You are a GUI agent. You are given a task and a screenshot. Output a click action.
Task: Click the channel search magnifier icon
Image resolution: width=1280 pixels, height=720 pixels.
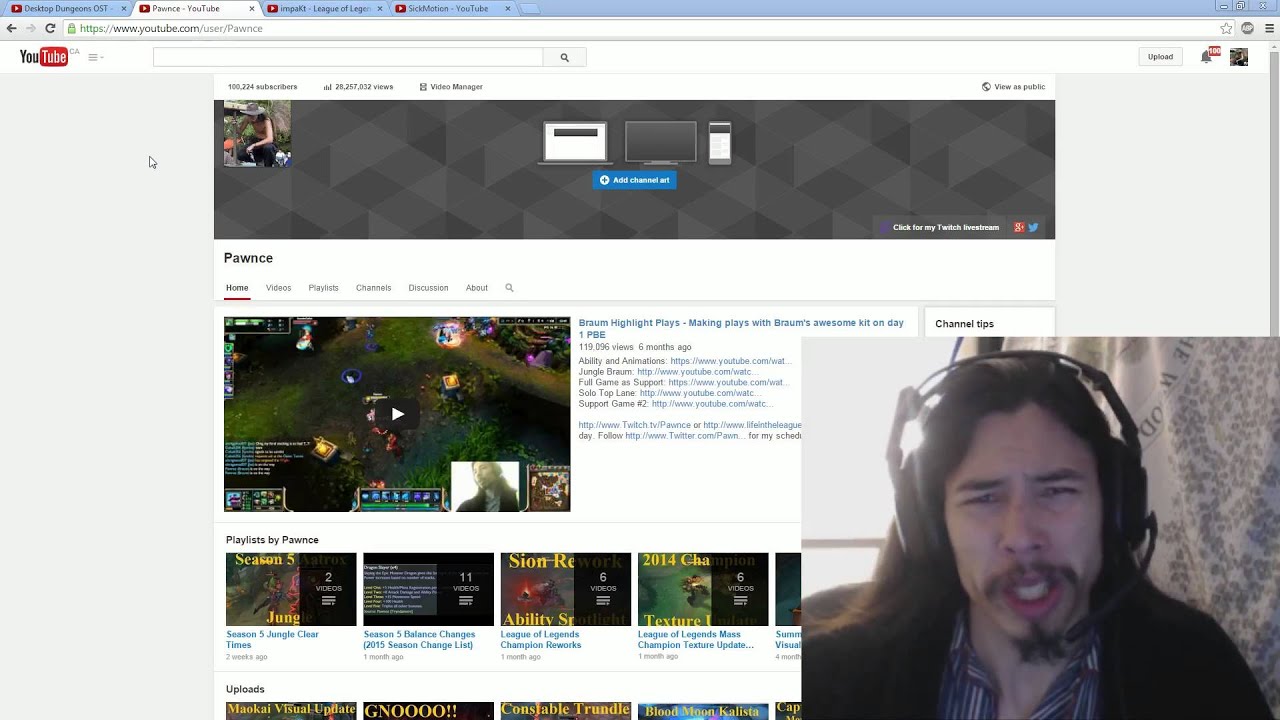pos(509,288)
